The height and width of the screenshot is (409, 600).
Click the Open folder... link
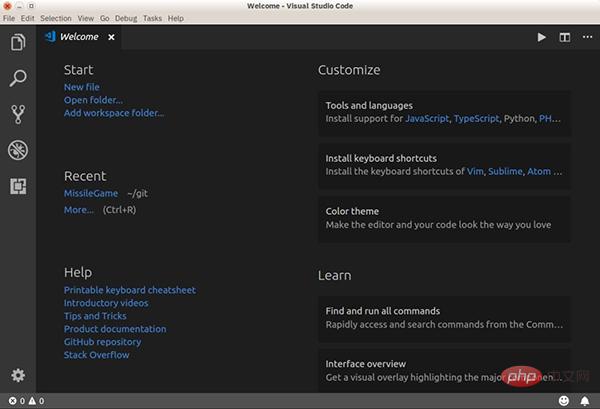[x=93, y=100]
